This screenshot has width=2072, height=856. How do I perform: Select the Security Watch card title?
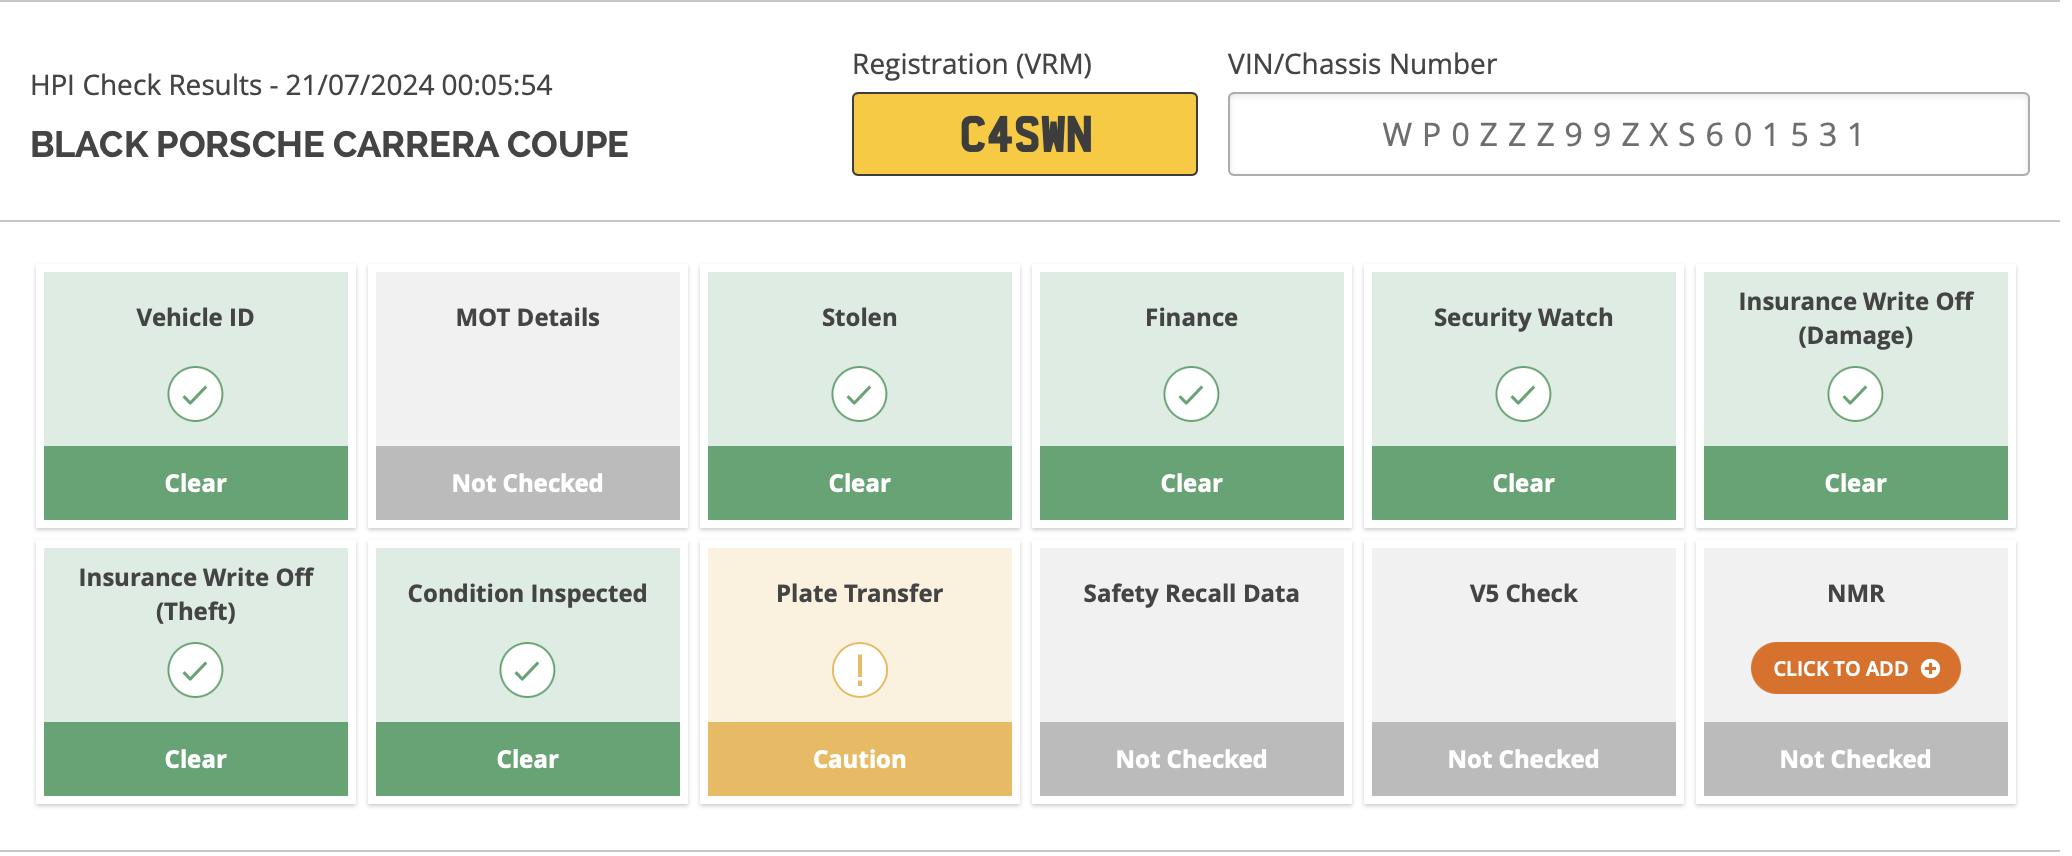click(x=1523, y=317)
